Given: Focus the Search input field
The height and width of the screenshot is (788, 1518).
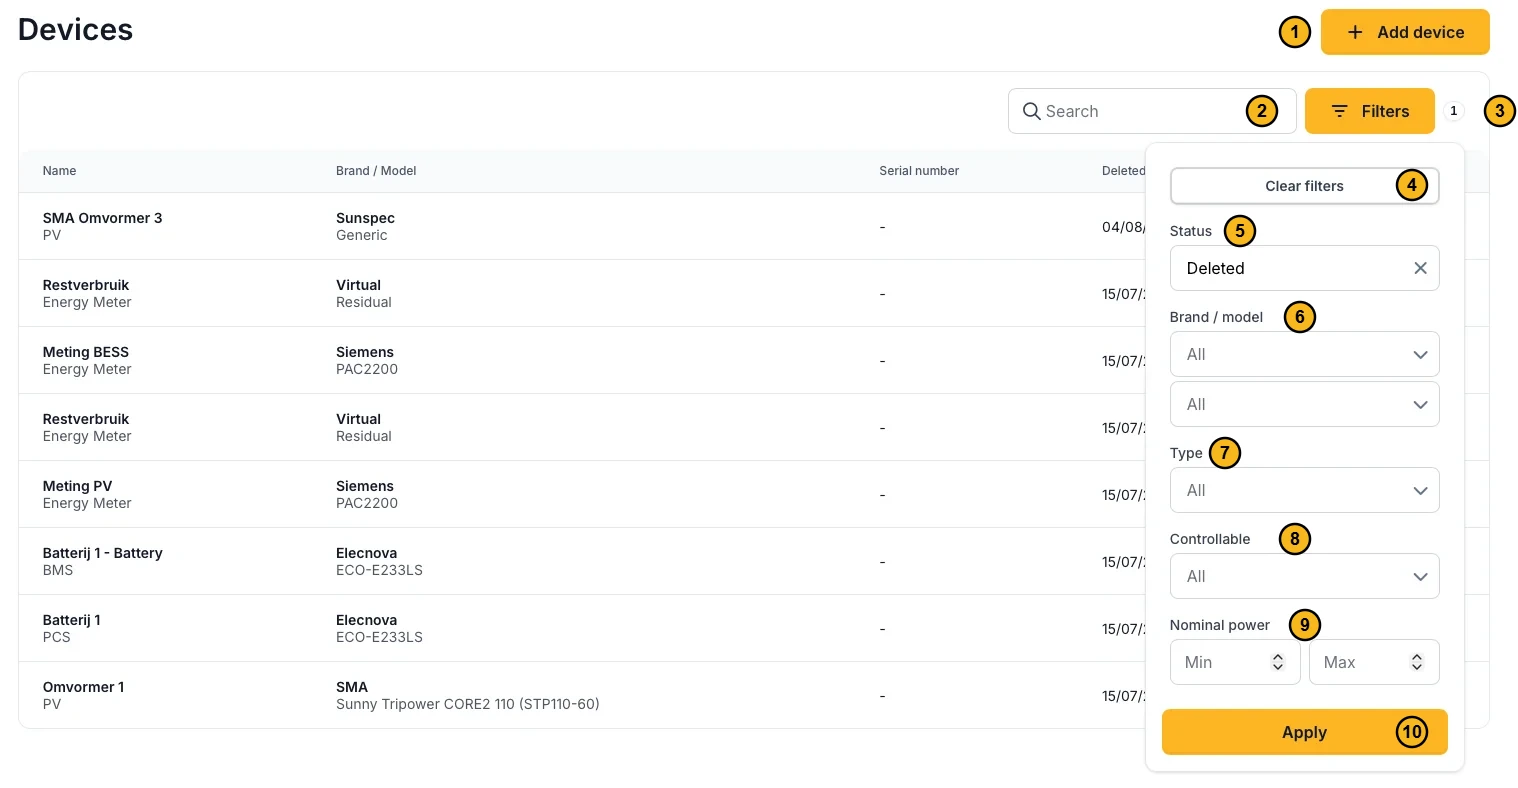Looking at the screenshot, I should (x=1152, y=111).
